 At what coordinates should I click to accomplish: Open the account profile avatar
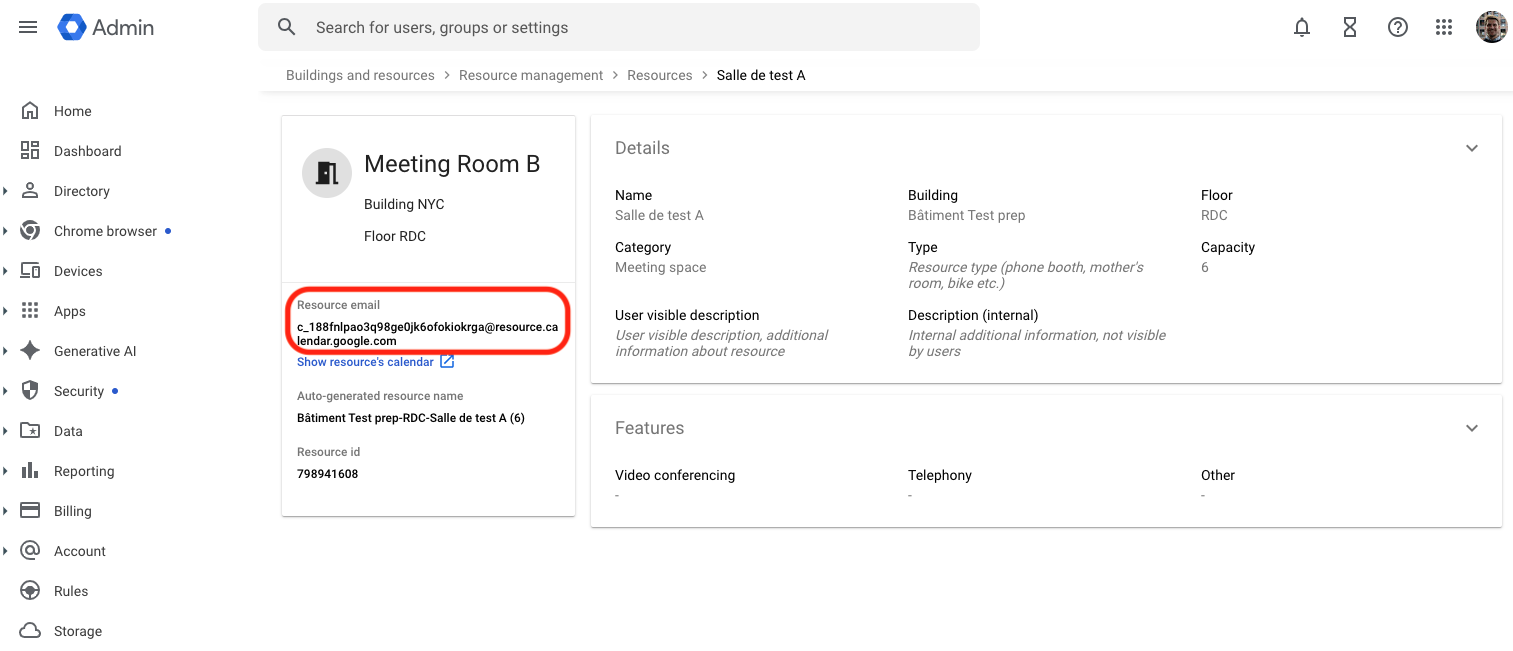pos(1491,27)
